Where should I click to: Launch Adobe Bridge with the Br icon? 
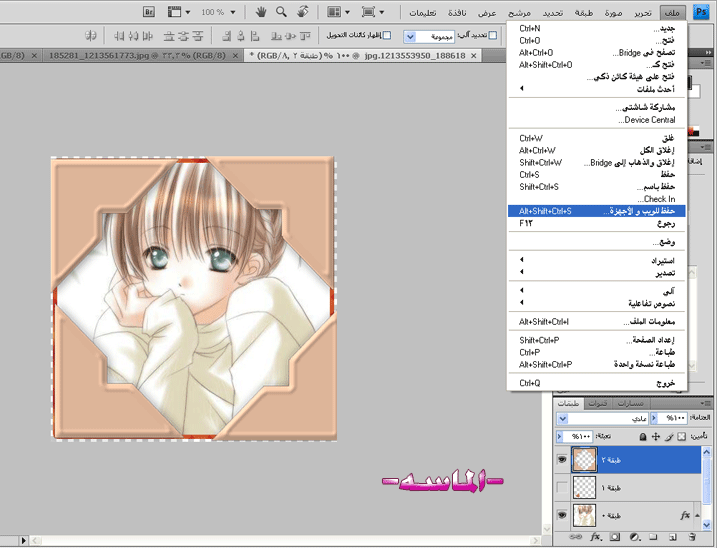pyautogui.click(x=149, y=12)
